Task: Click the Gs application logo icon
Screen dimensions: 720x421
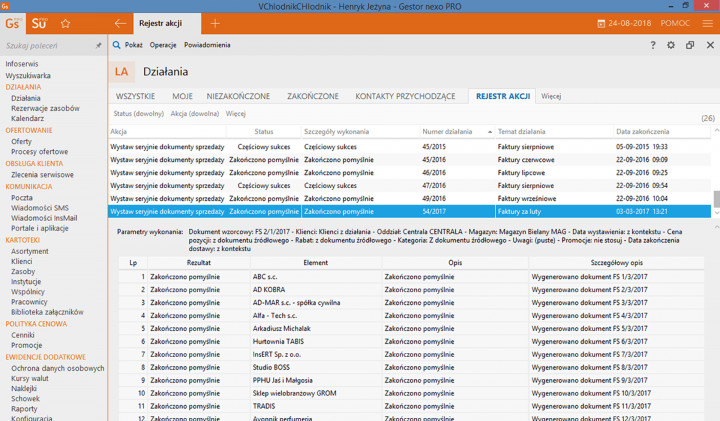Action: (10, 21)
